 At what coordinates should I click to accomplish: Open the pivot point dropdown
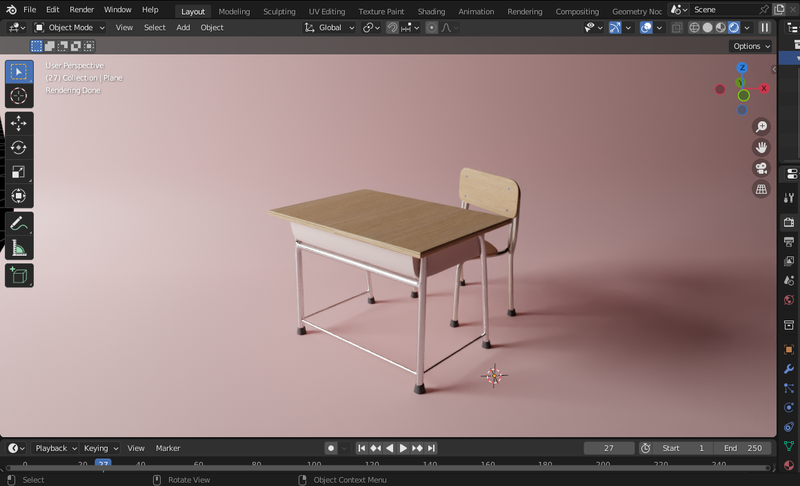click(x=371, y=28)
